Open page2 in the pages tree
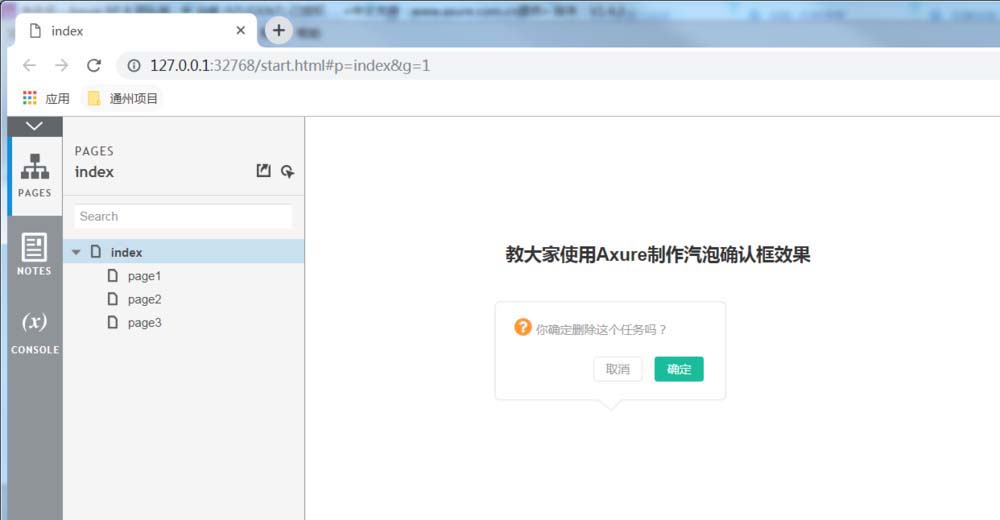Screen dimensions: 1000x520 pos(144,299)
